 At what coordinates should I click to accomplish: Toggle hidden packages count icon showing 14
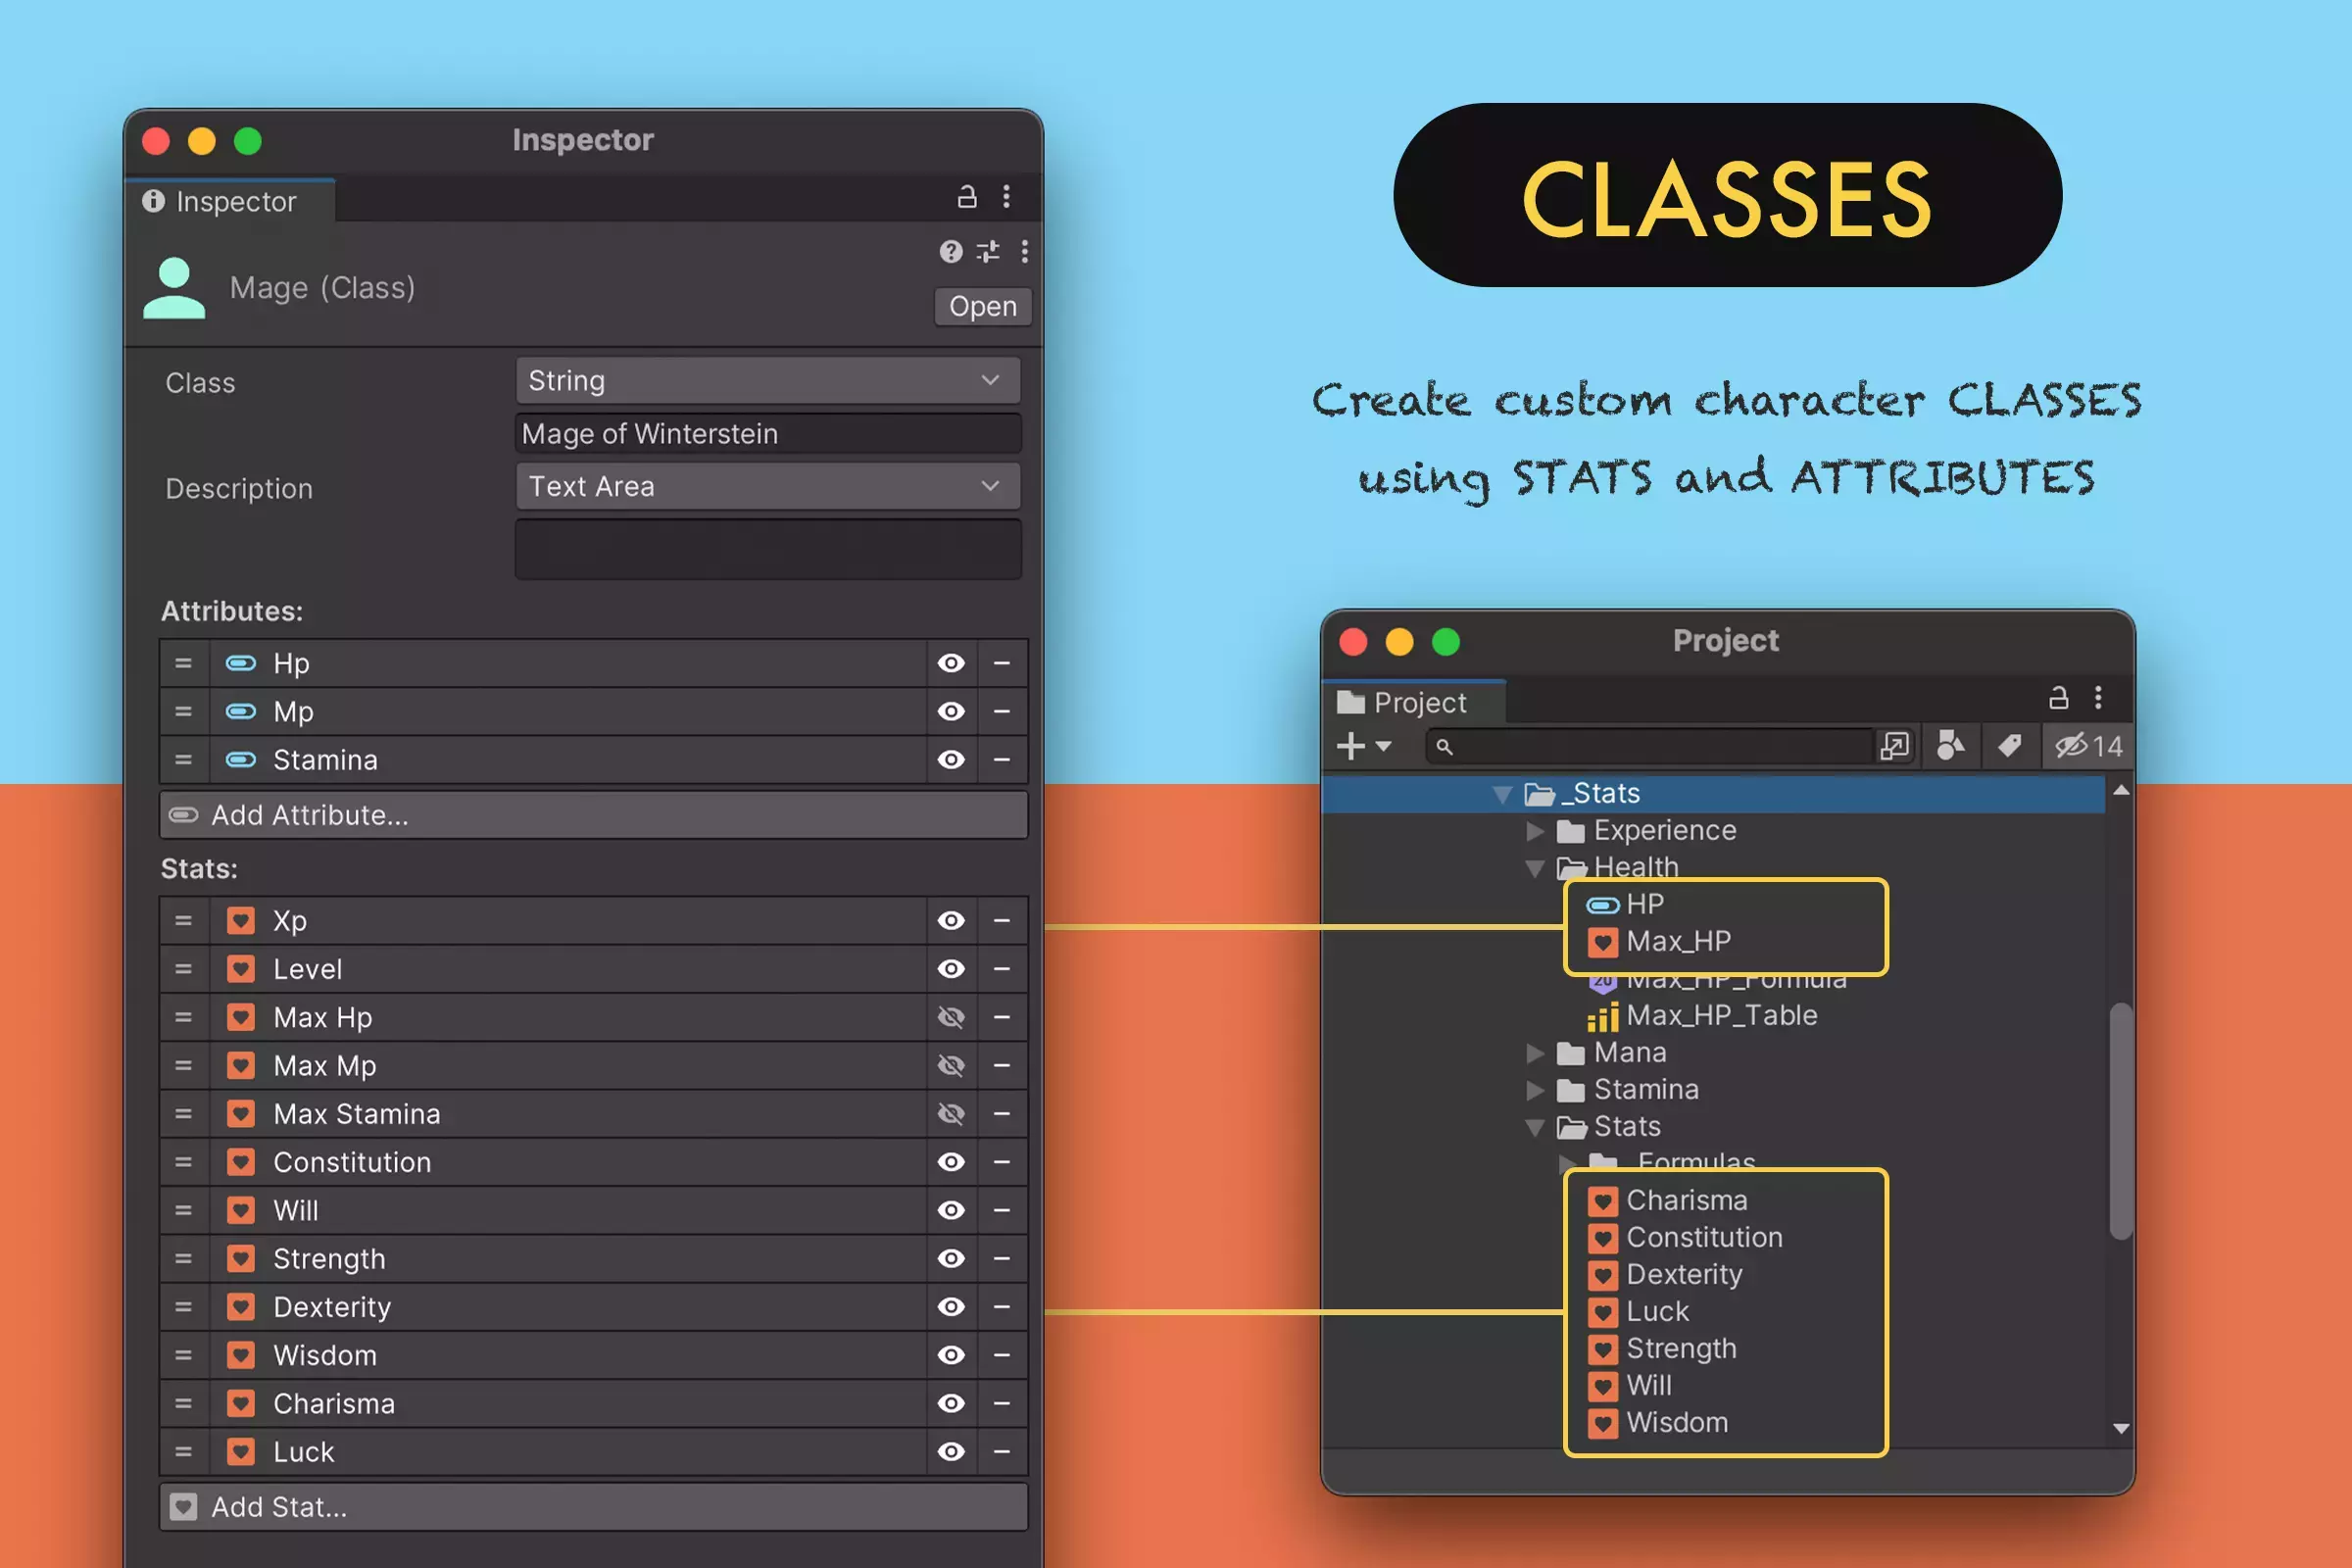pos(2088,746)
